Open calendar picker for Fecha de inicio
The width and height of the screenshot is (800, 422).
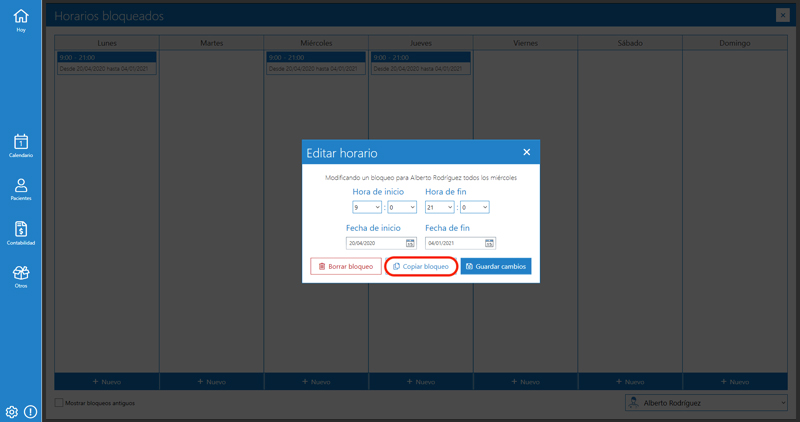pos(410,243)
